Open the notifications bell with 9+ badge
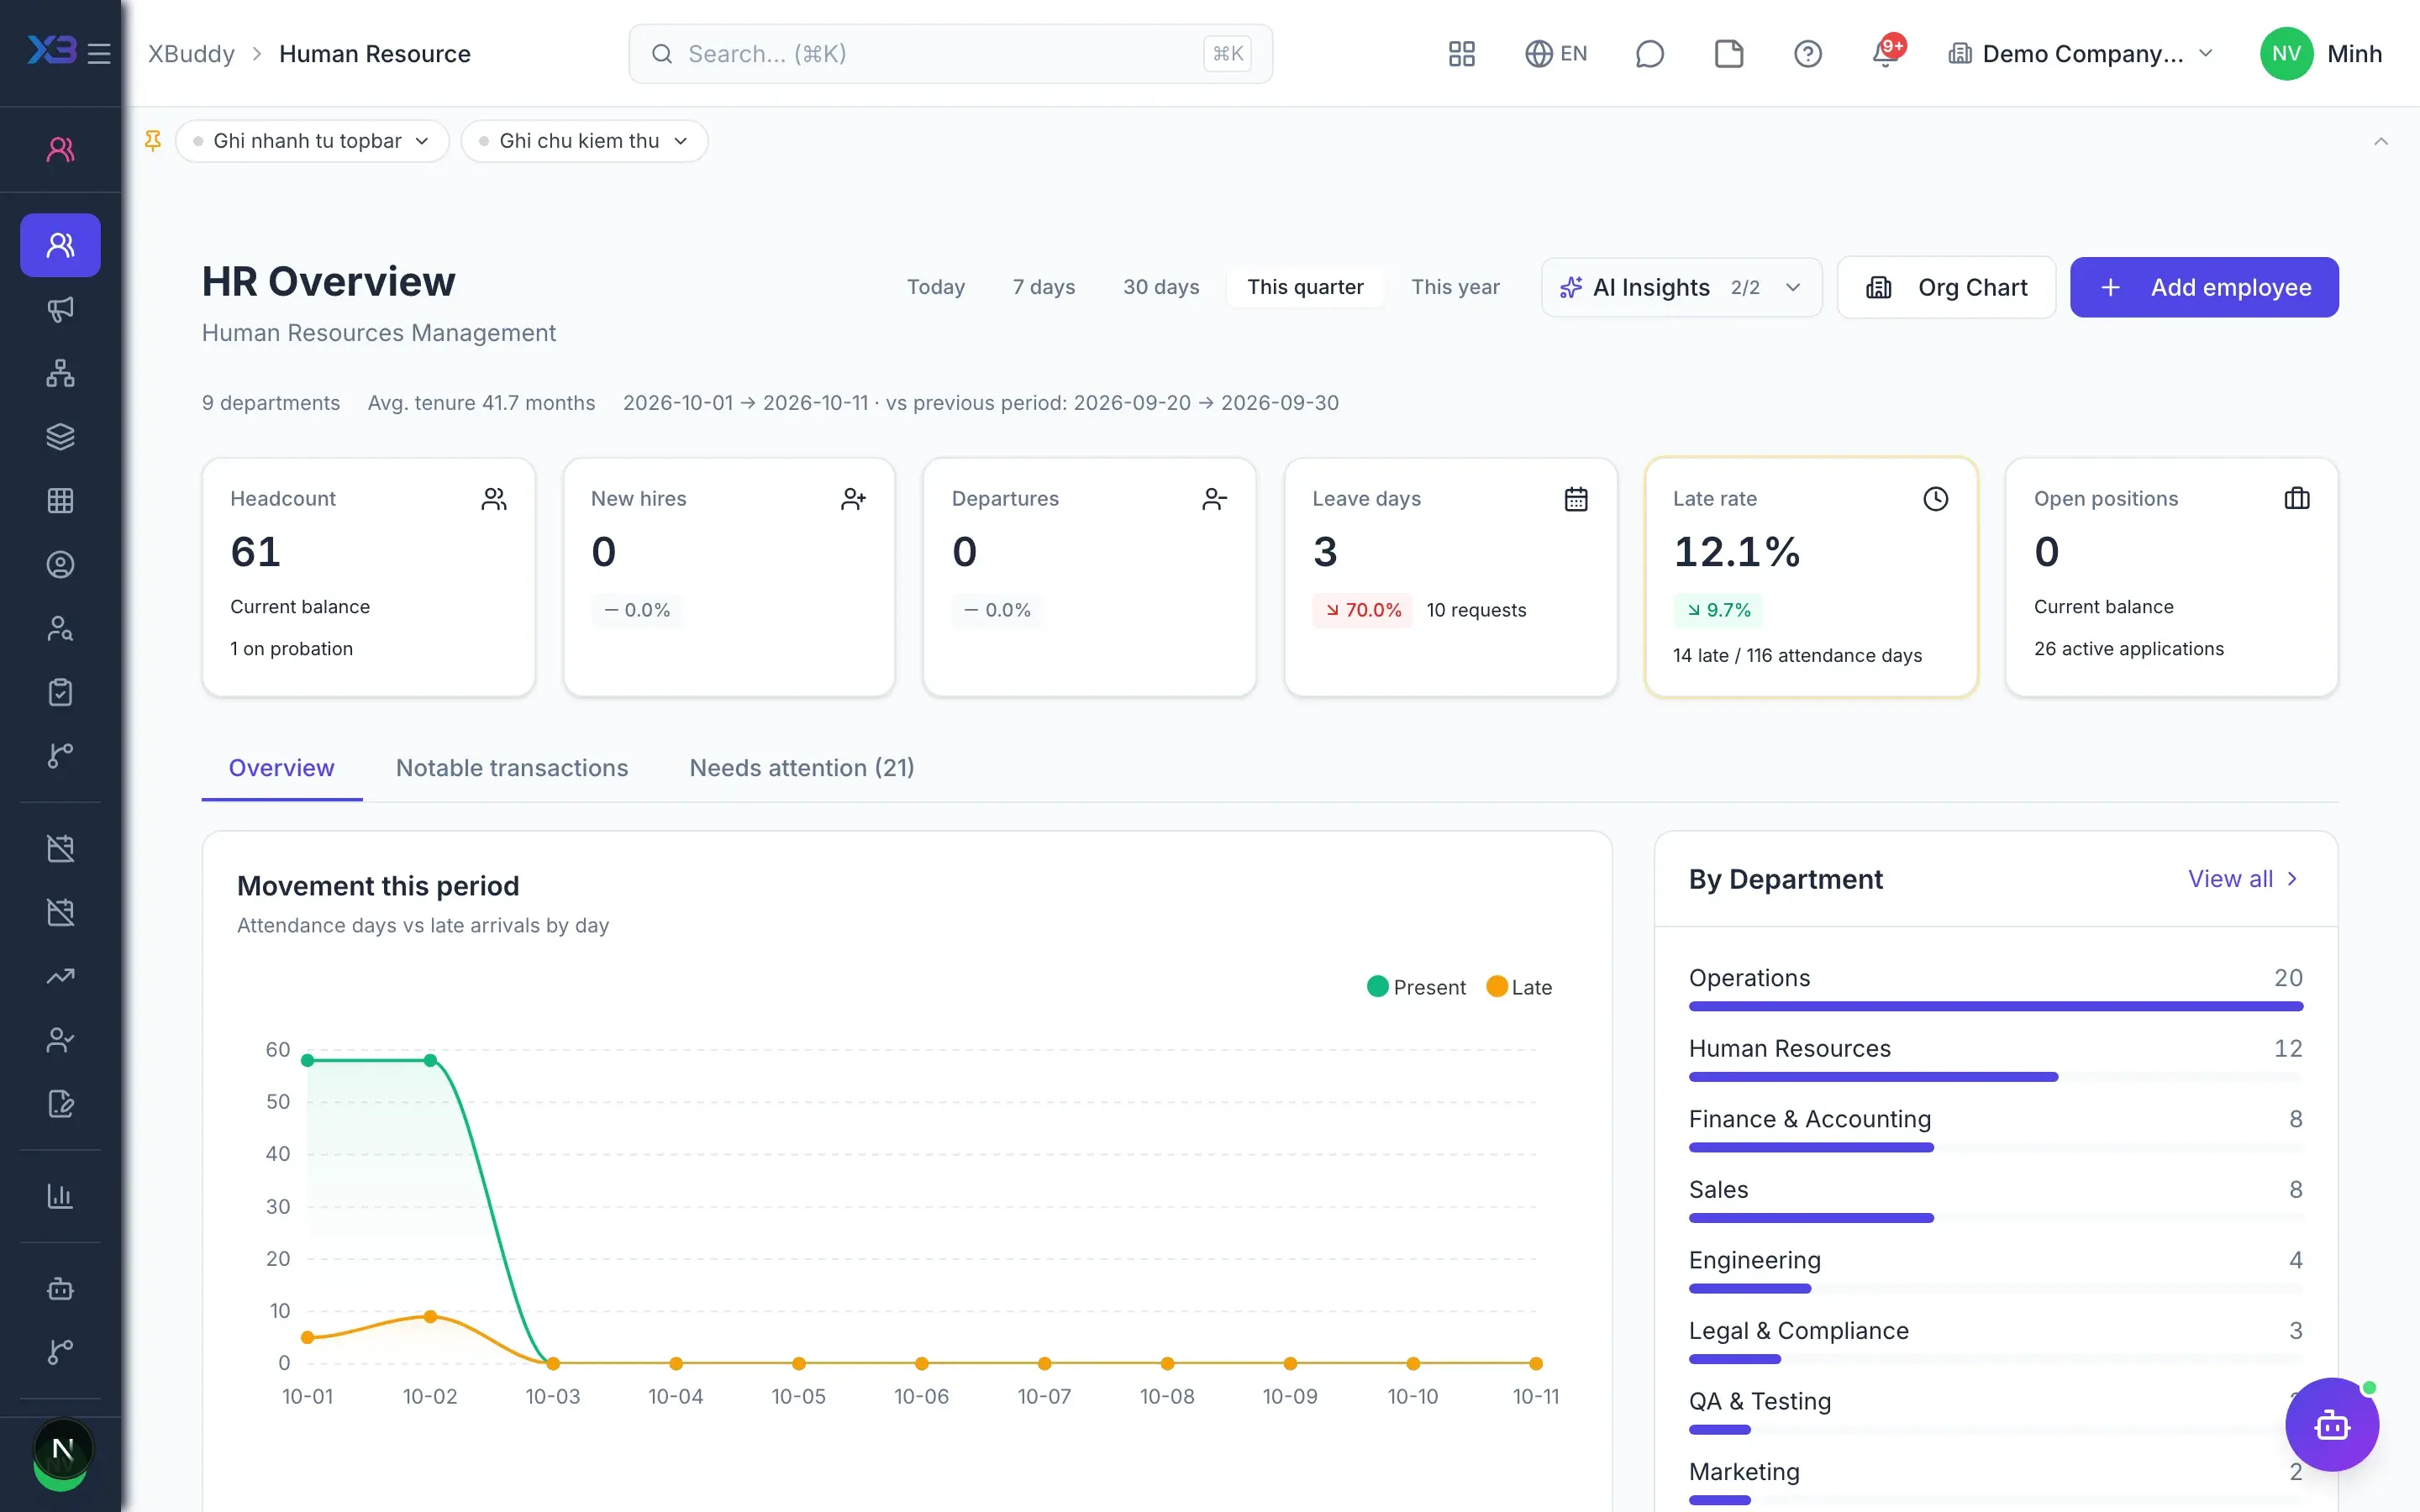Viewport: 2420px width, 1512px height. click(1887, 52)
